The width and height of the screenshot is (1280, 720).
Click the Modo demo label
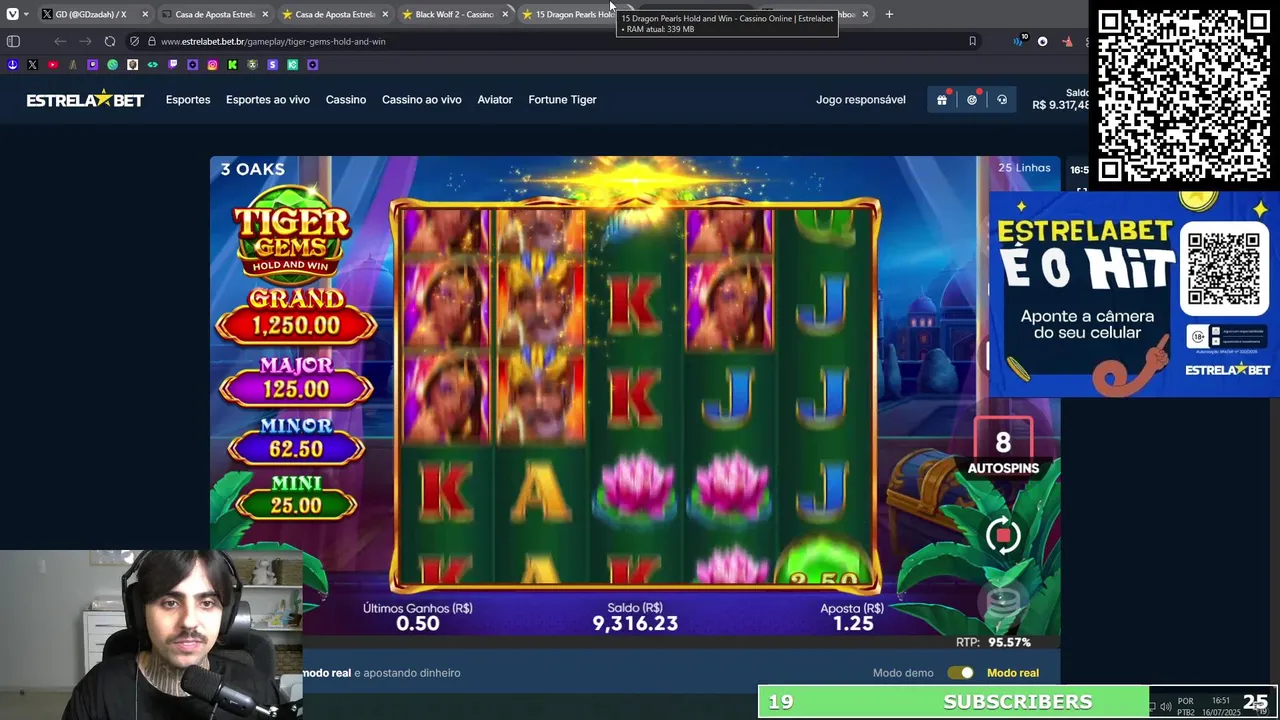[x=903, y=673]
